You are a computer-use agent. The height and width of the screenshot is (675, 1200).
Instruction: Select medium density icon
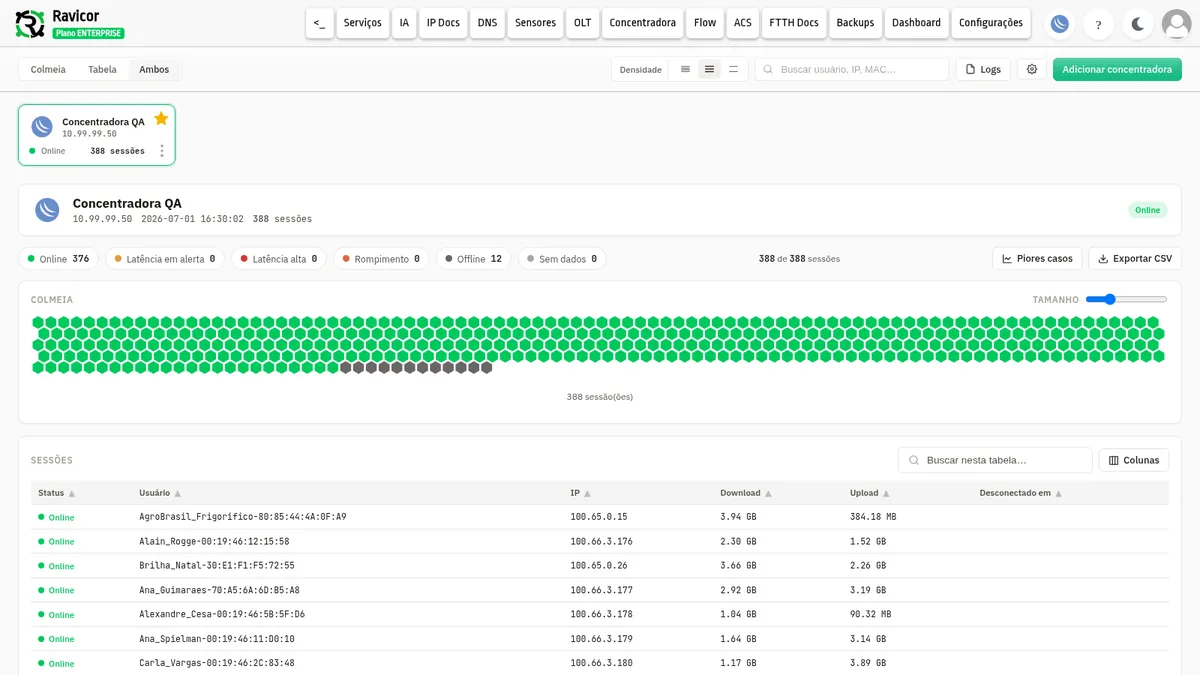(x=709, y=69)
